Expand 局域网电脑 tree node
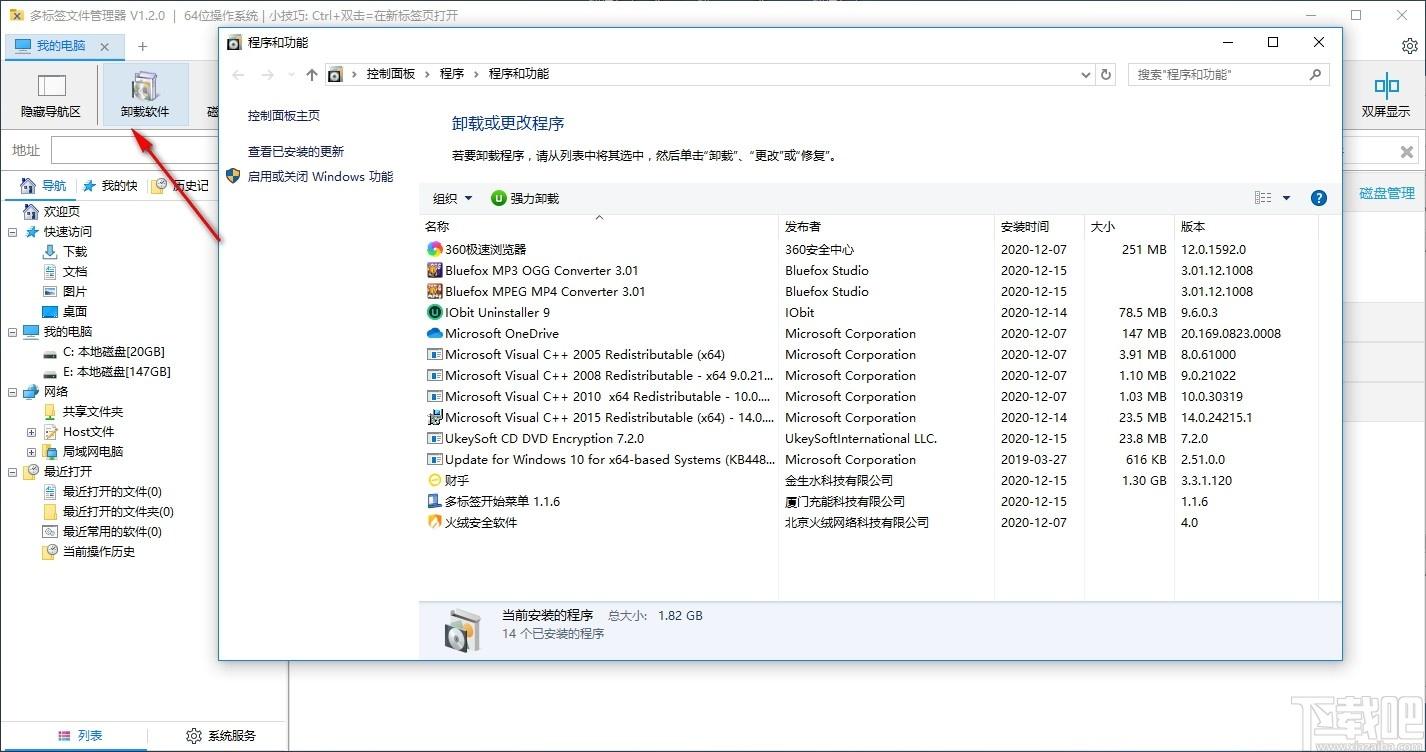1426x752 pixels. click(x=31, y=452)
